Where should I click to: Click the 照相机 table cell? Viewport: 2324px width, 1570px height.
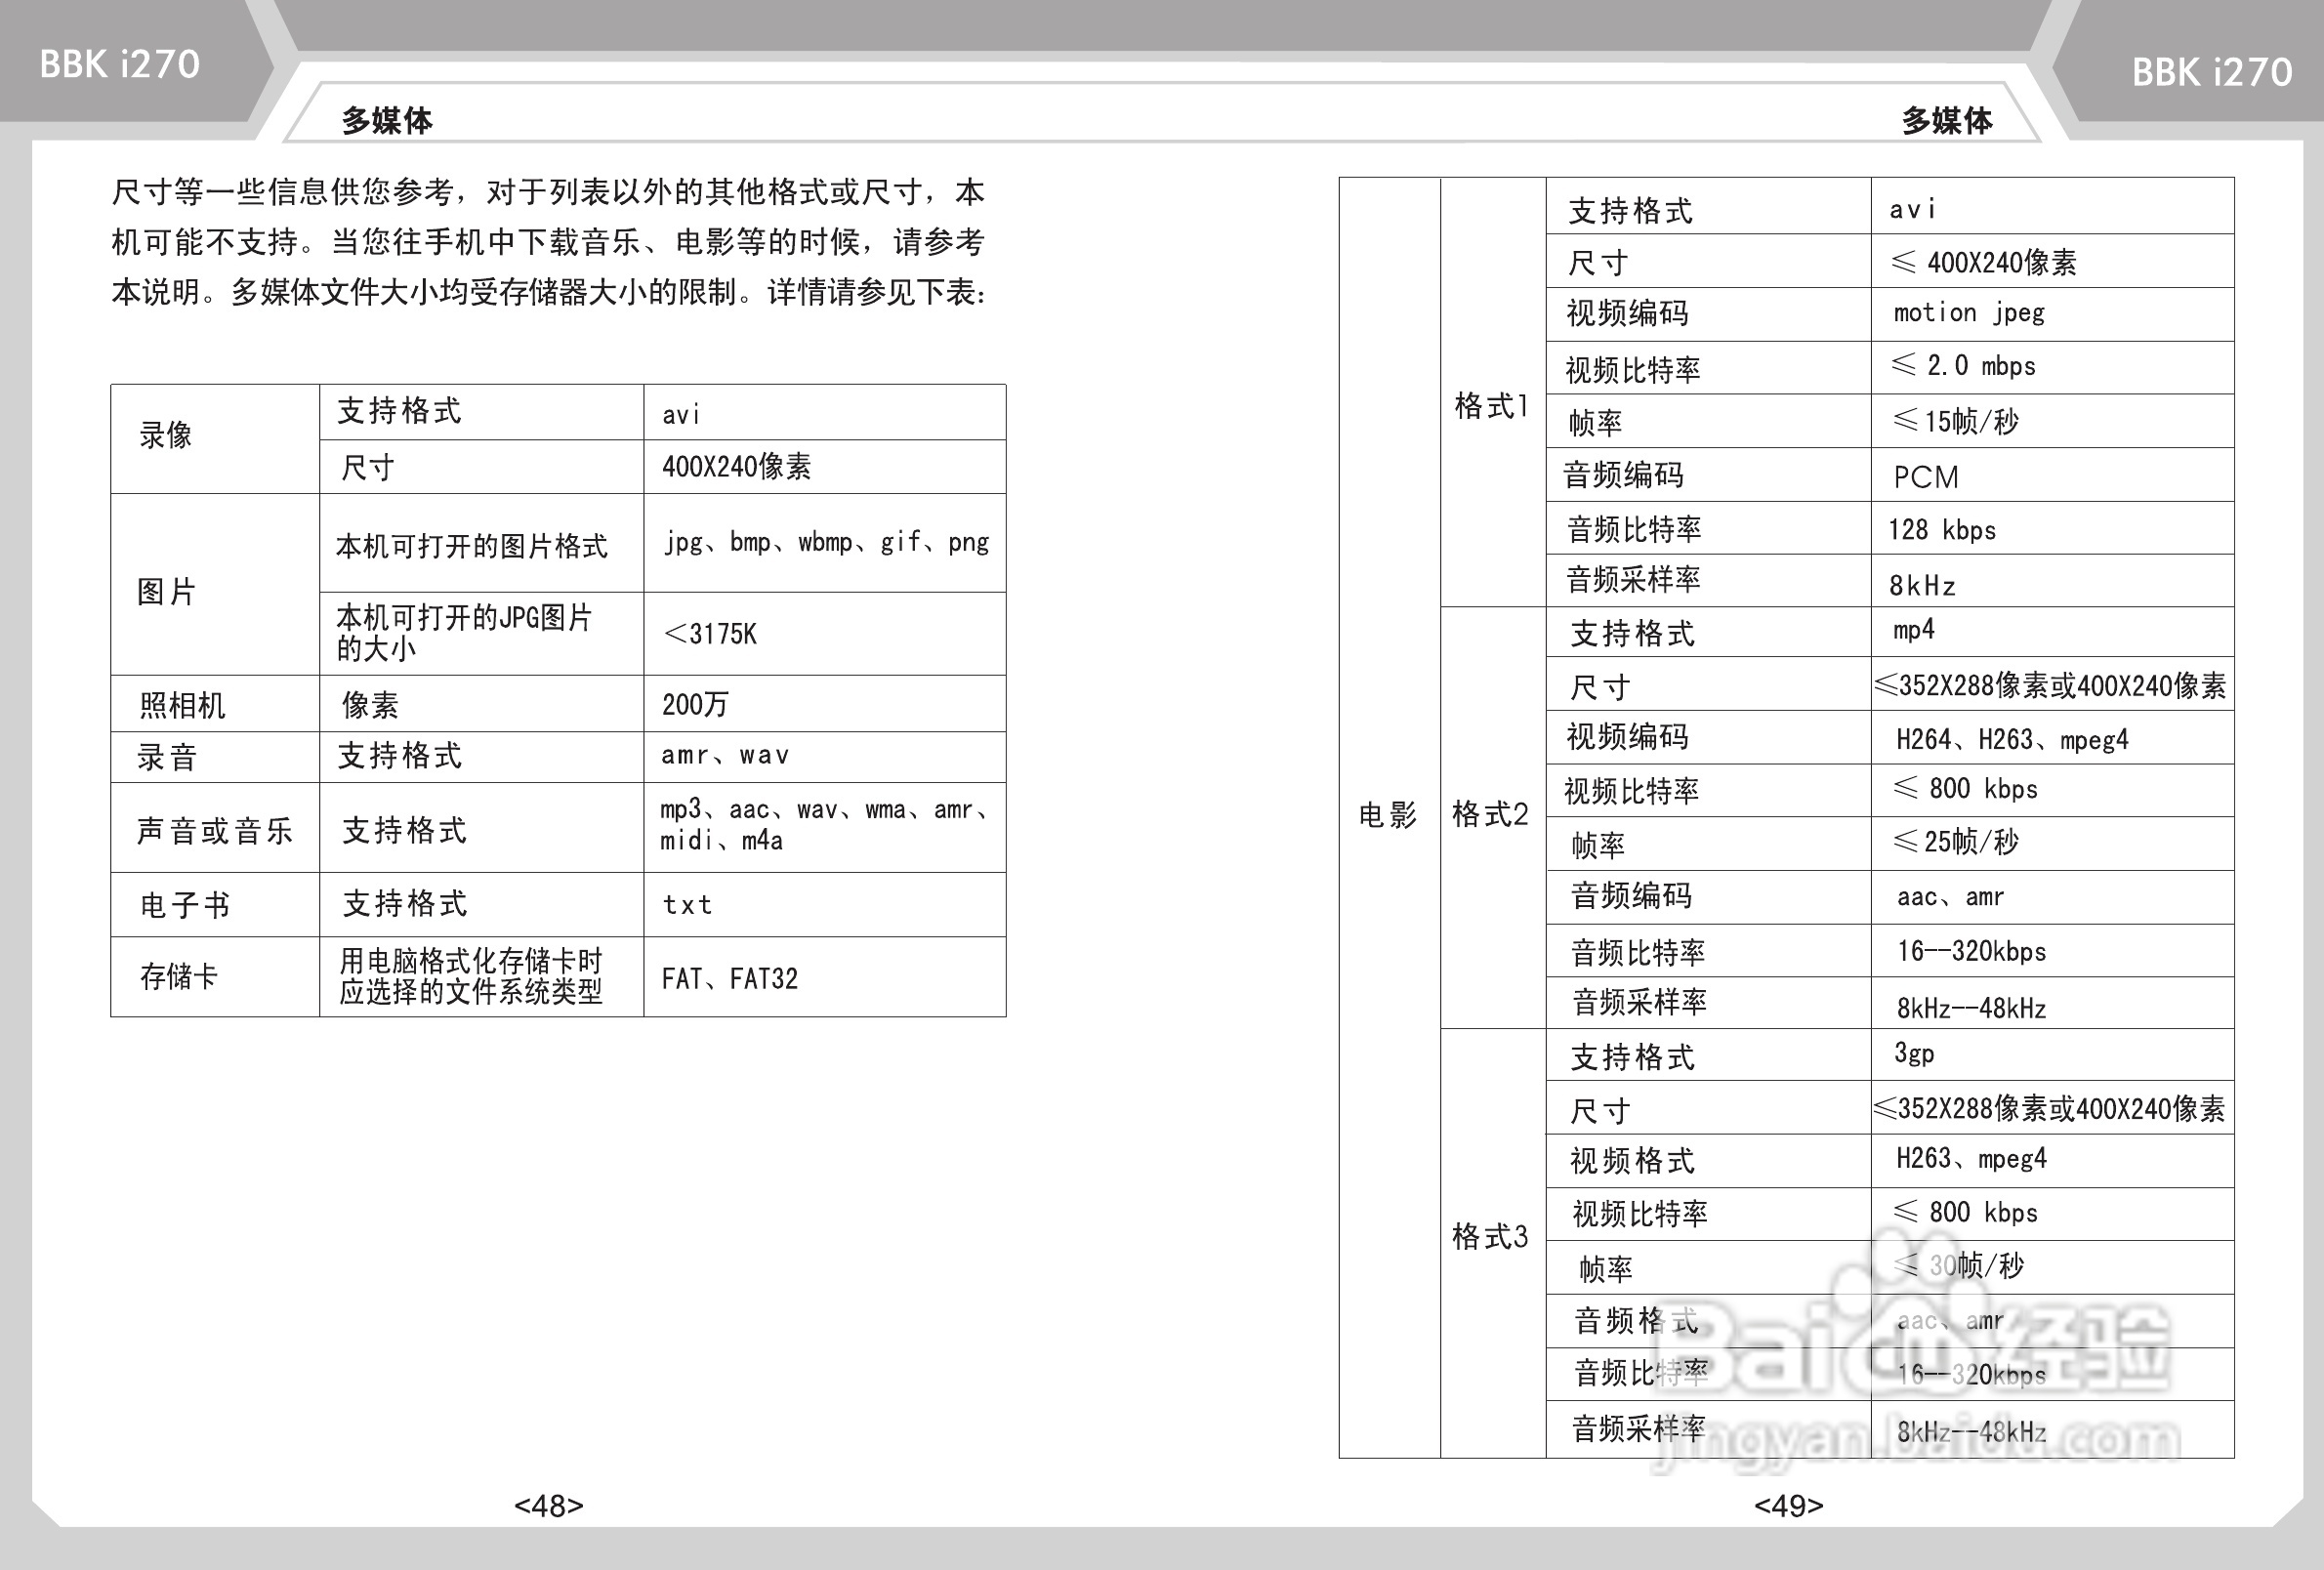click(183, 705)
